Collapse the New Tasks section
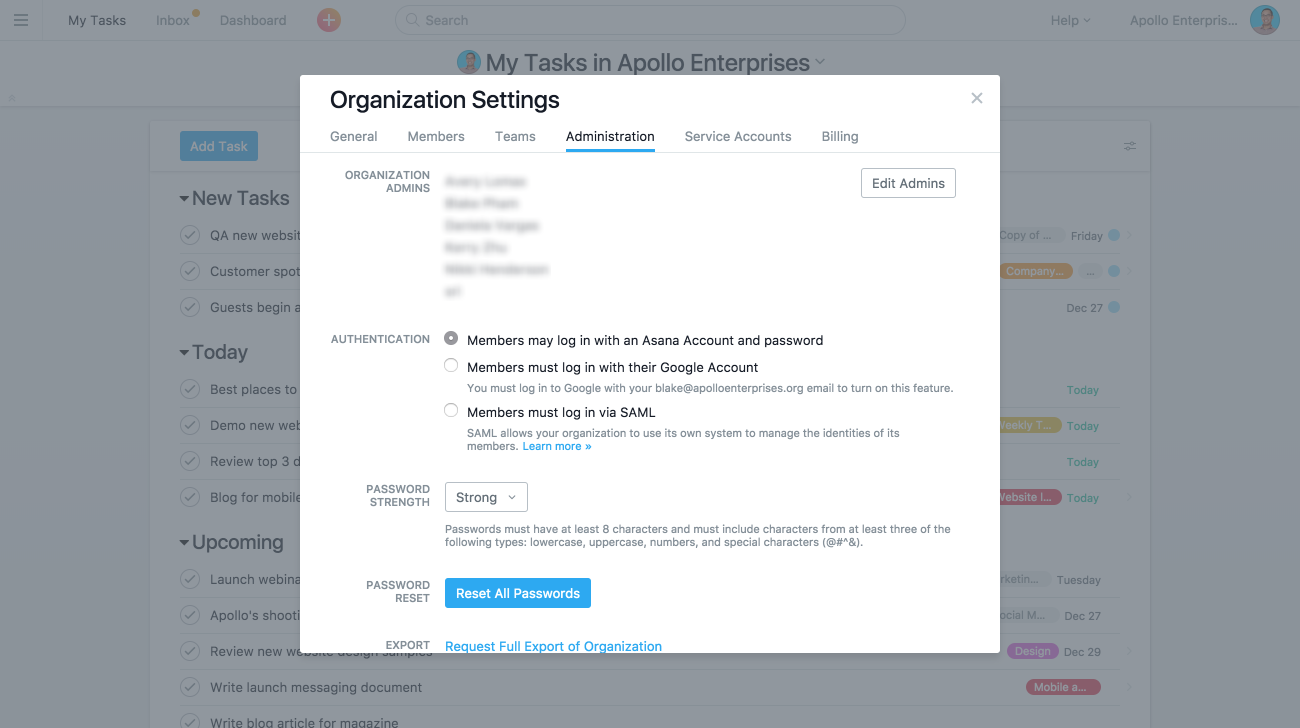The width and height of the screenshot is (1300, 728). (184, 199)
